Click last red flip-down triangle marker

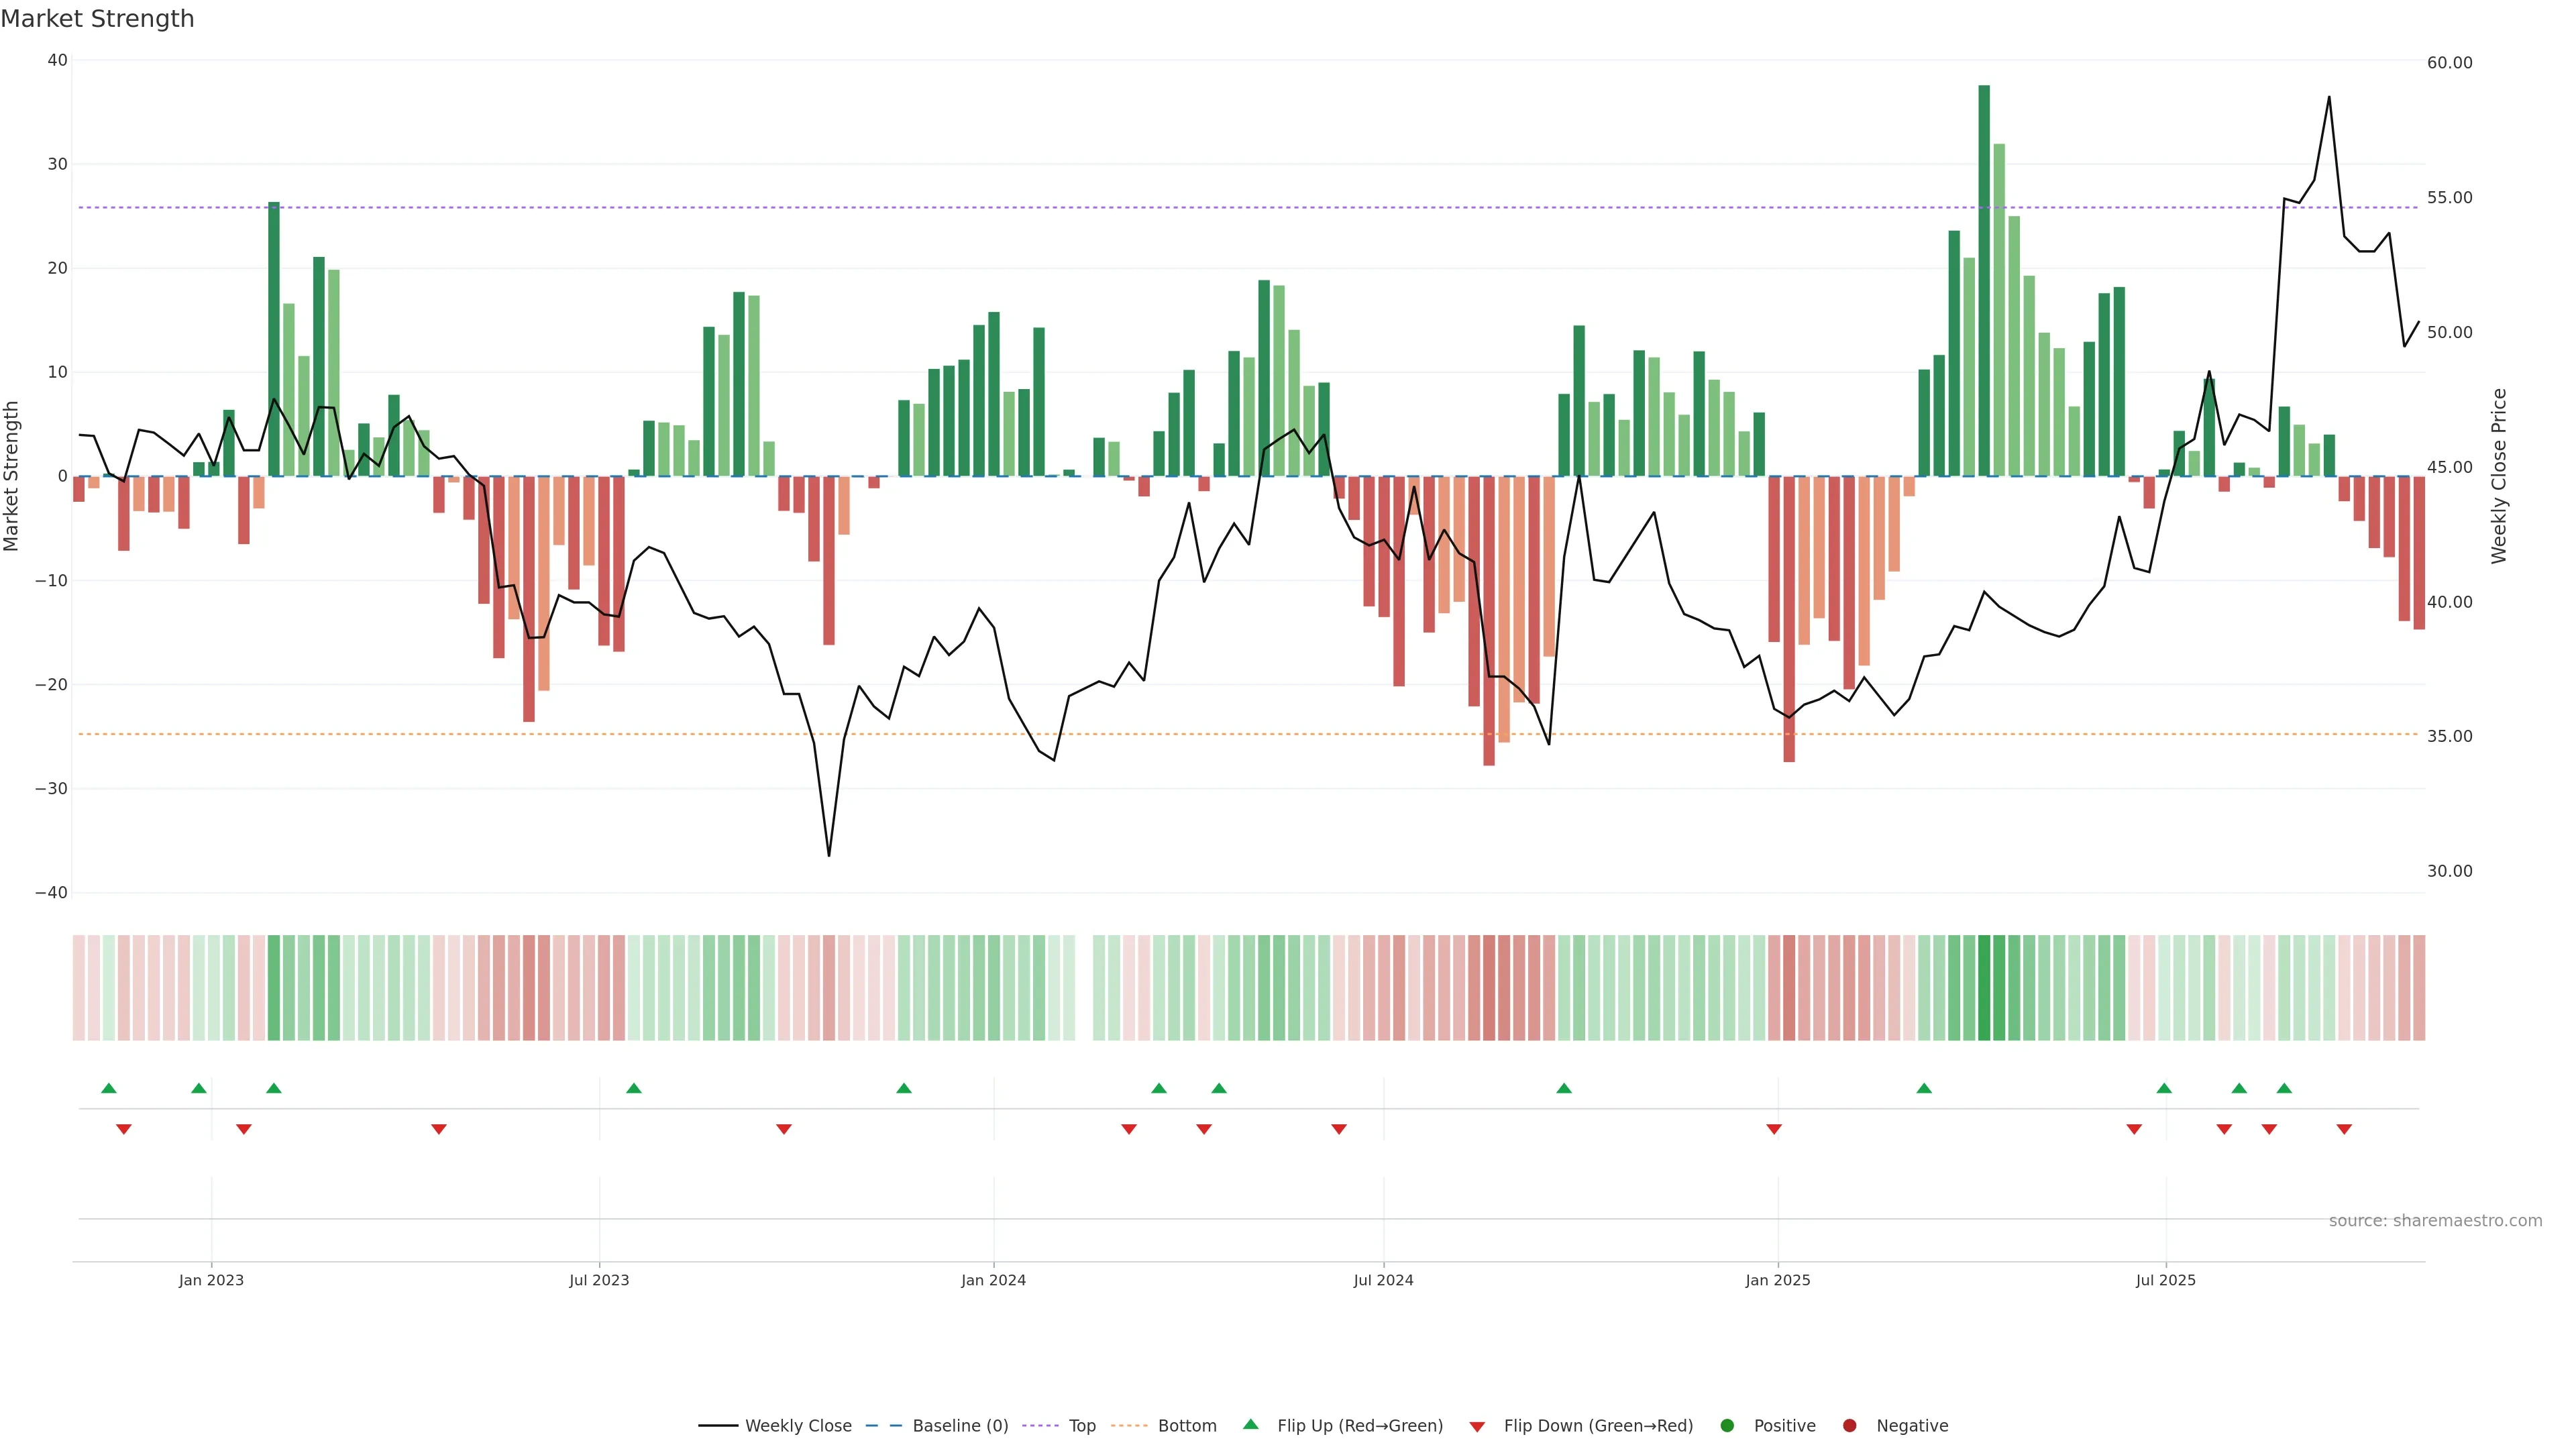click(2344, 1129)
